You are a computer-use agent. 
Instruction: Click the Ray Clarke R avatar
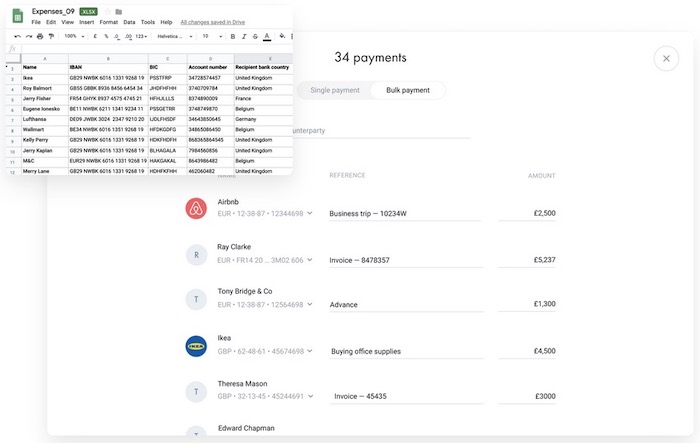tap(196, 255)
